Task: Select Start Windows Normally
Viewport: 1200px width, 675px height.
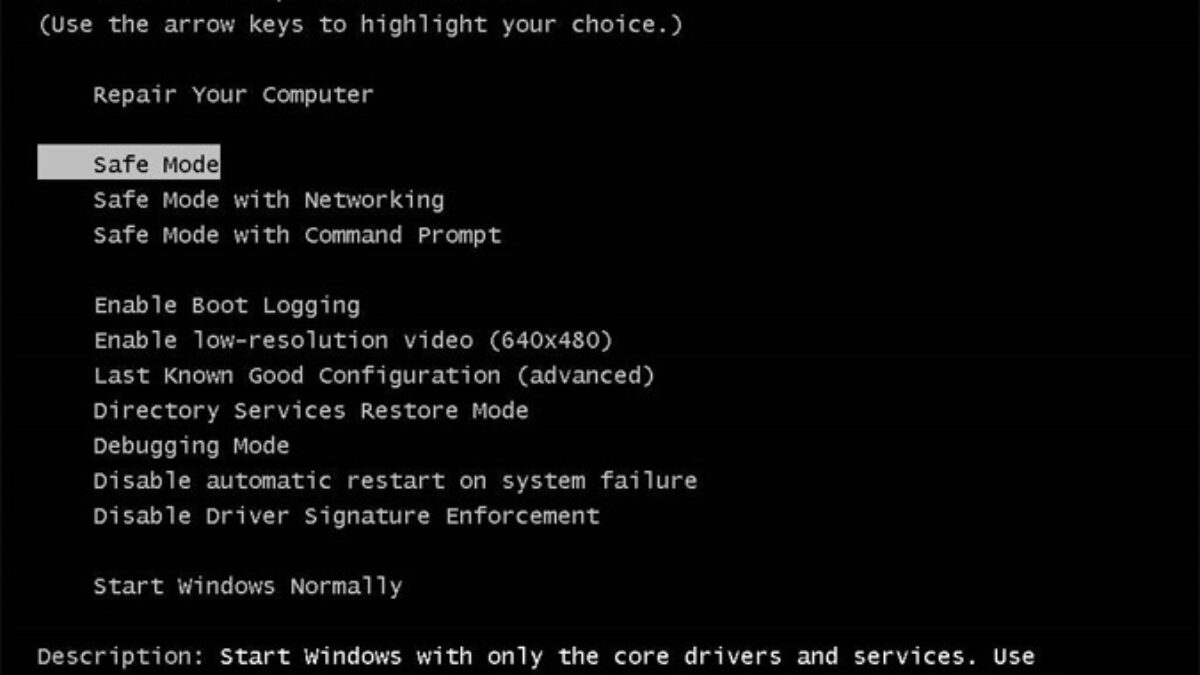Action: [247, 586]
